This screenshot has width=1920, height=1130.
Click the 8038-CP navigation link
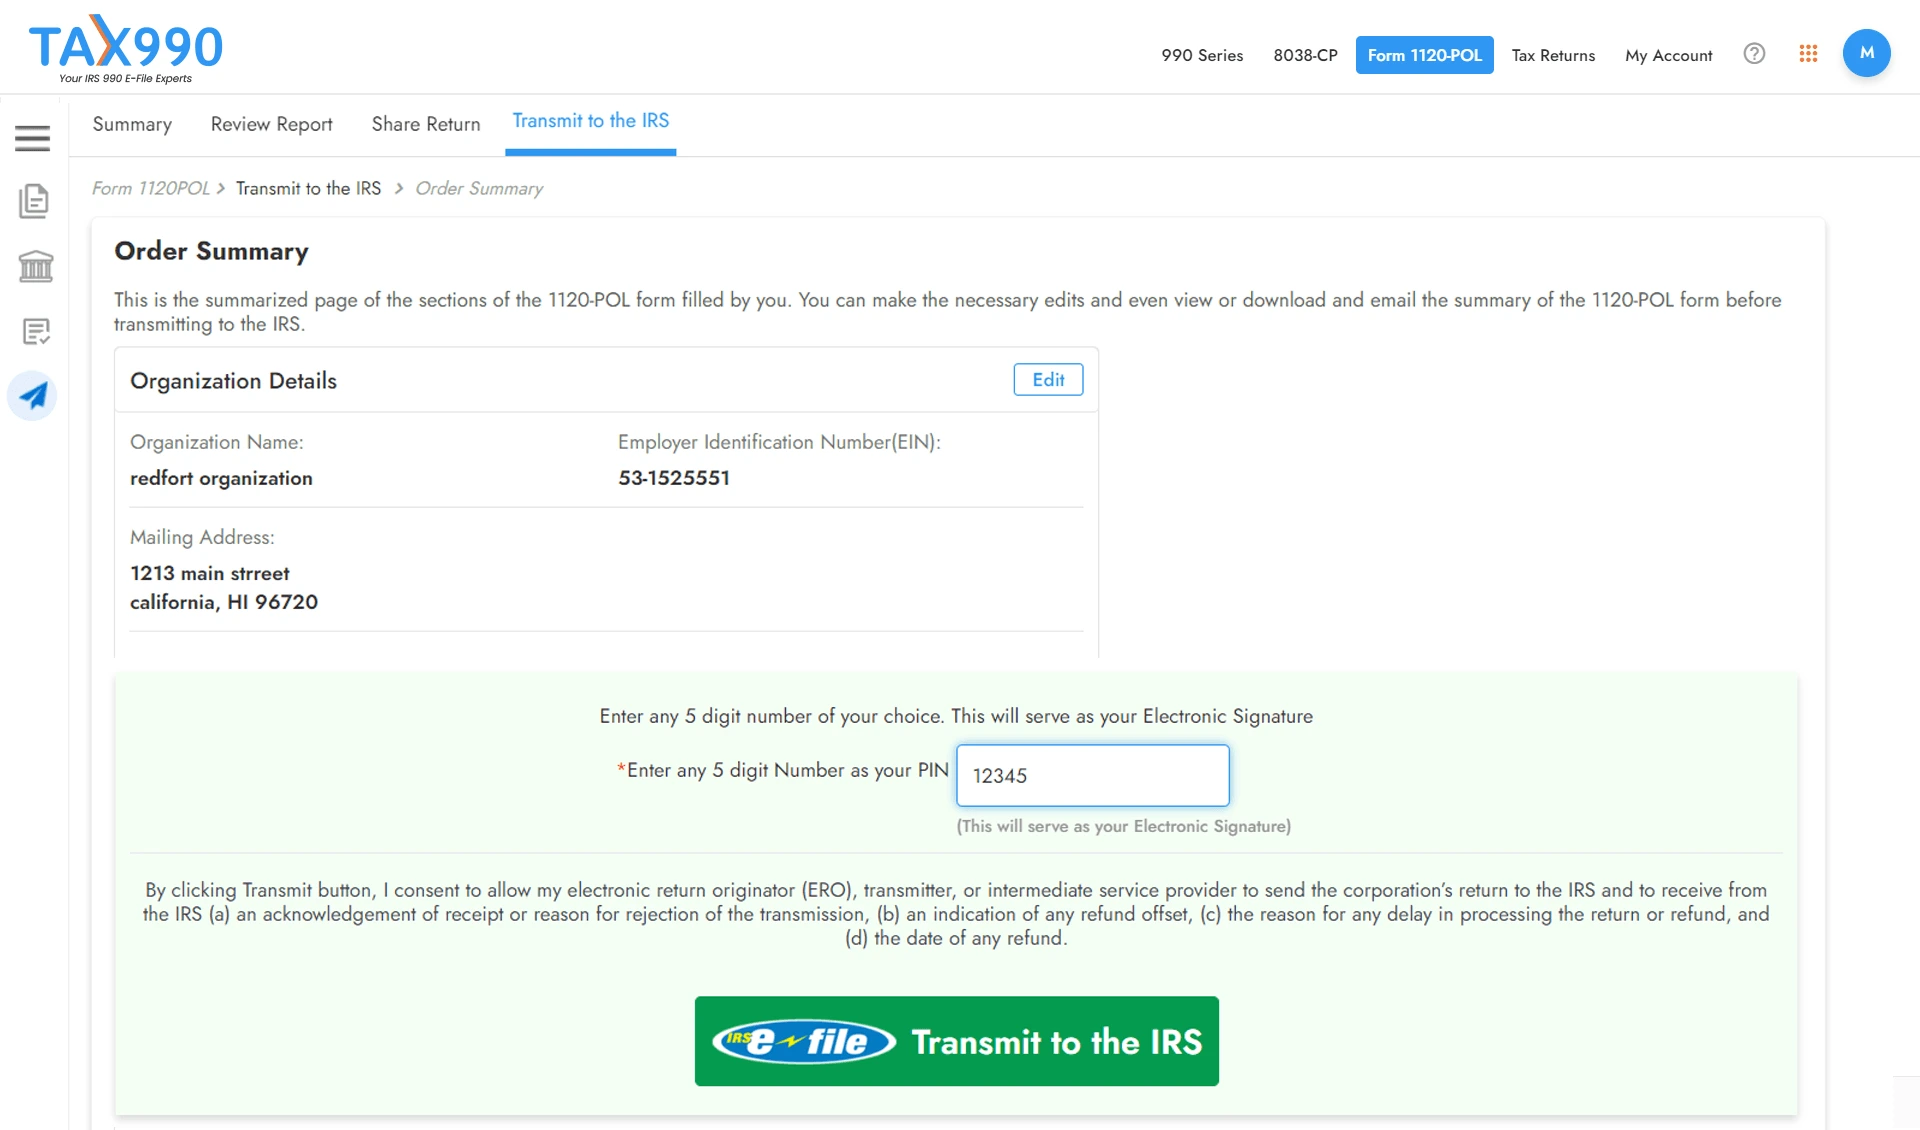point(1306,55)
